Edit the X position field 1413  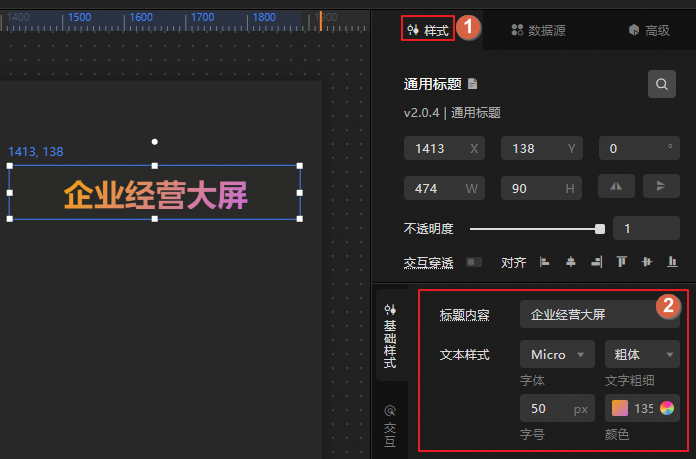444,148
